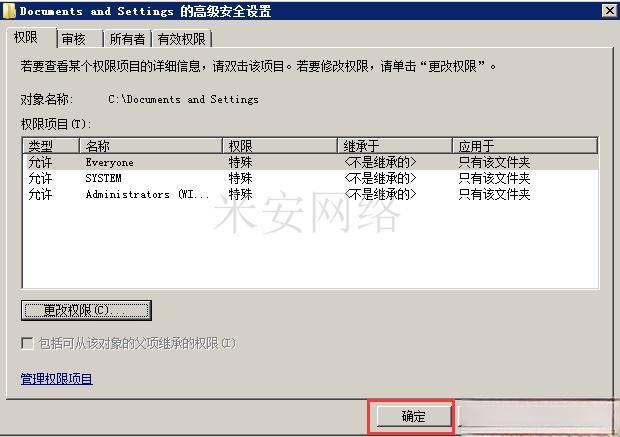This screenshot has height=437, width=620.
Task: Click <不是继承的> in the Everyone row
Action: [x=380, y=162]
